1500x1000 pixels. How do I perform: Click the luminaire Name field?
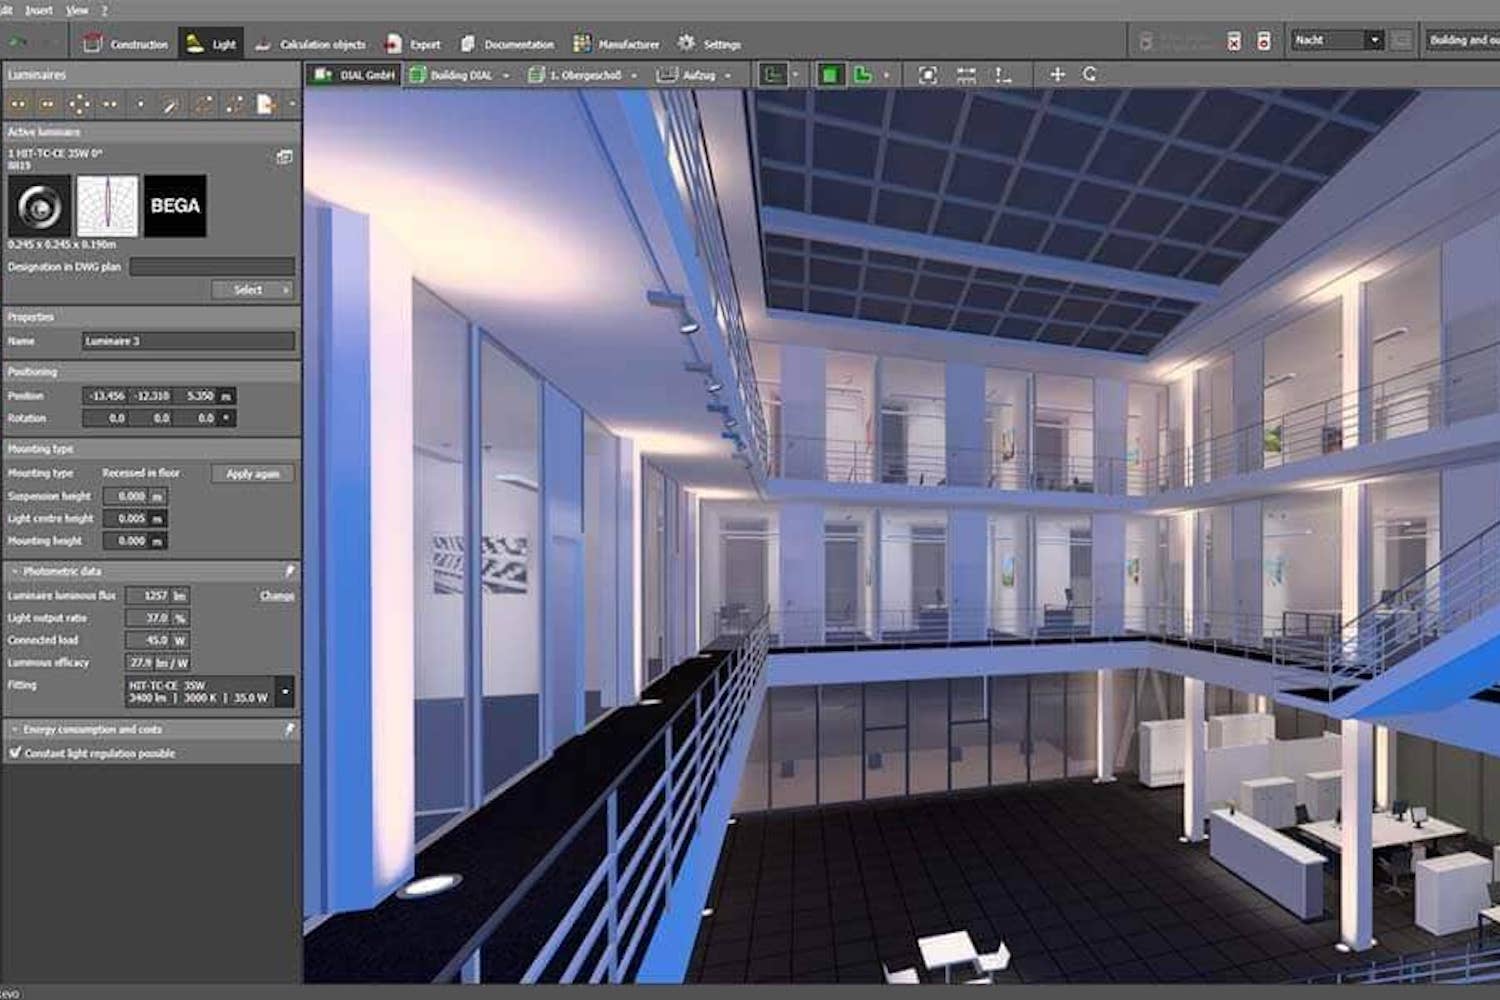coord(188,341)
